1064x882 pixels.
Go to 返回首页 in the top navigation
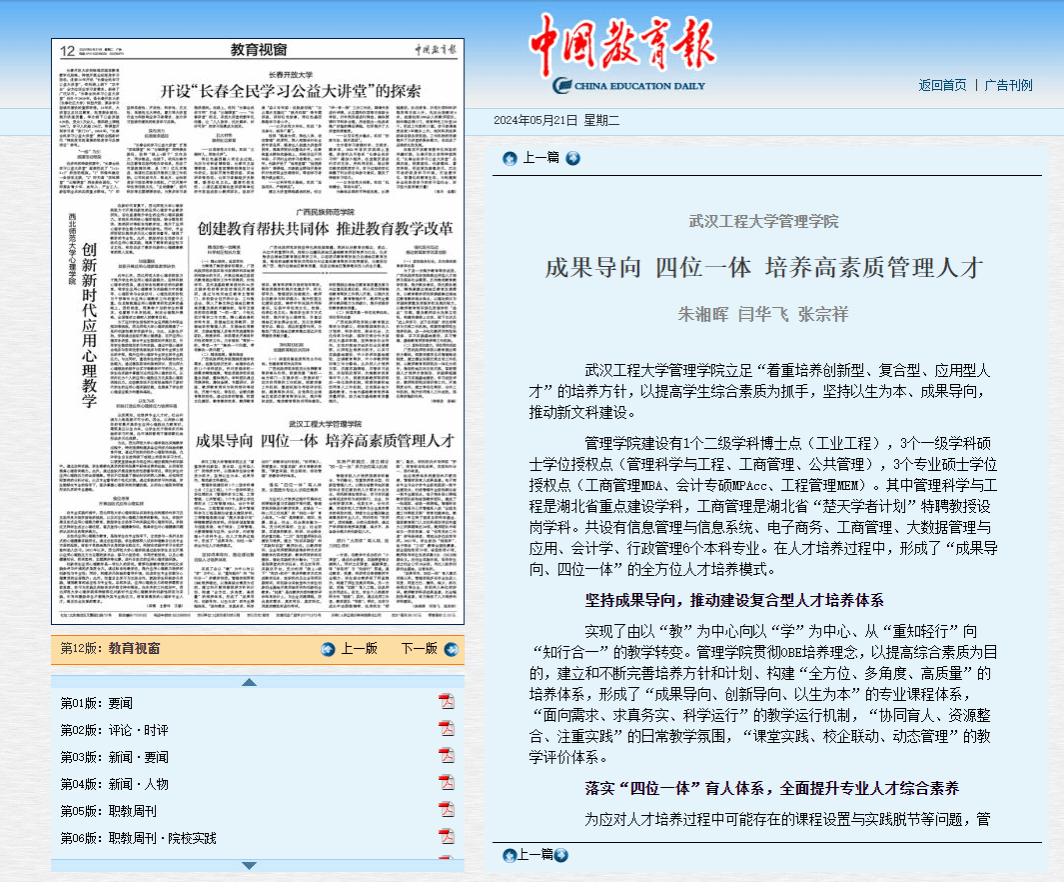pos(942,85)
